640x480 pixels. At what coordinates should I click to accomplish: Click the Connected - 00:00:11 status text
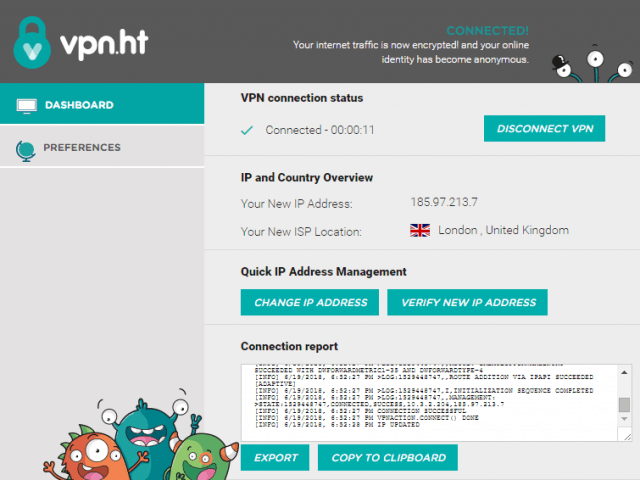click(320, 130)
